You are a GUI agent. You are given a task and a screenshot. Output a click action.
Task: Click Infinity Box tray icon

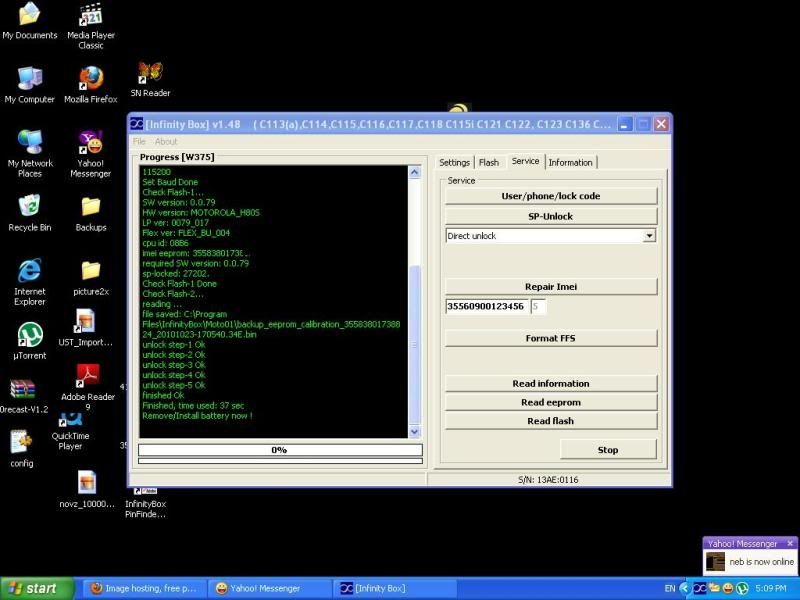point(699,588)
